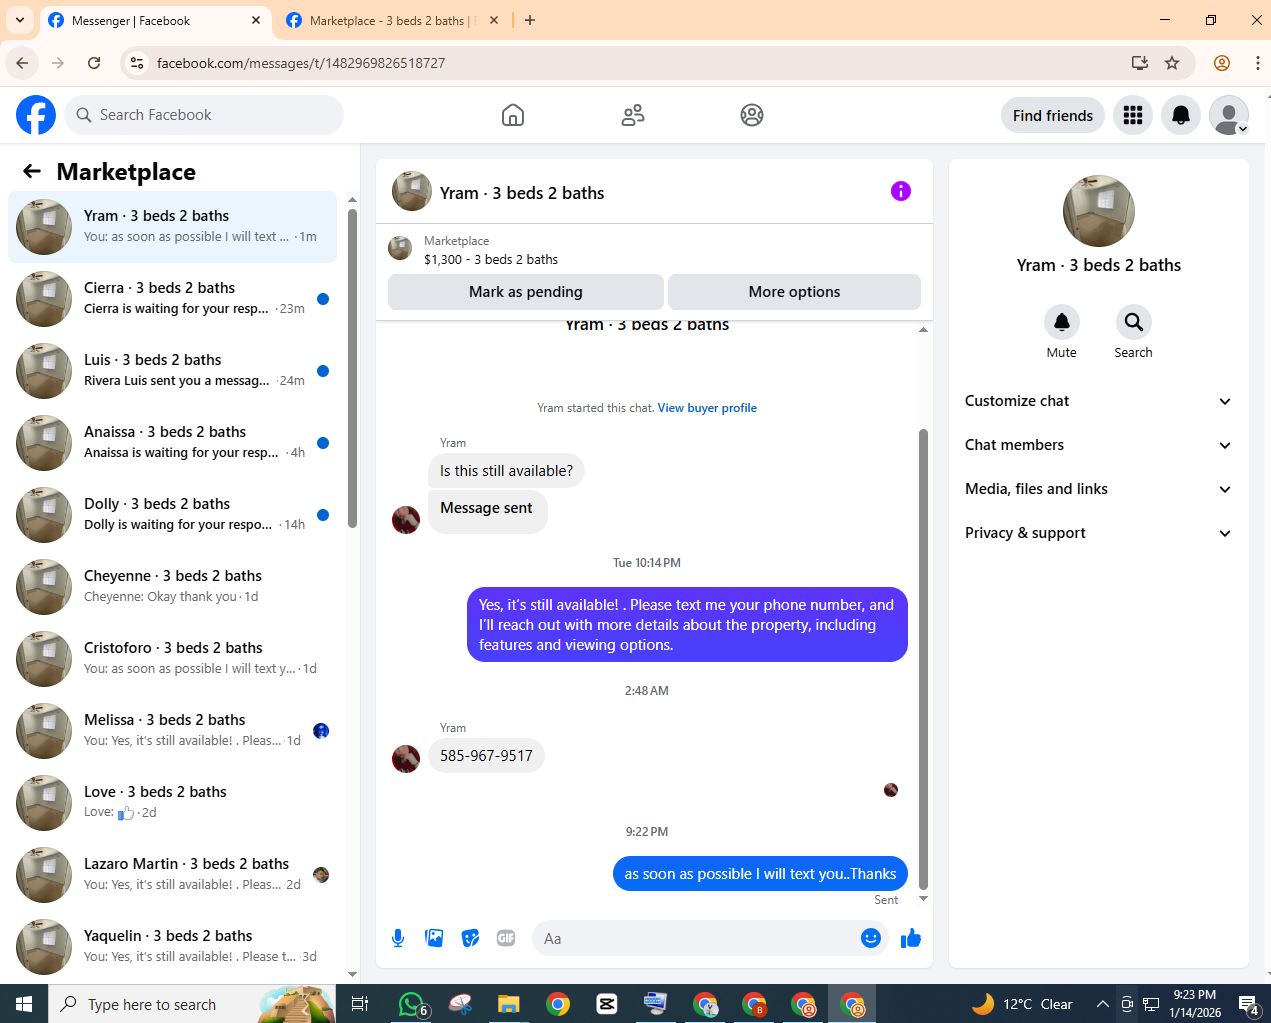The height and width of the screenshot is (1023, 1271).
Task: Open Yram's profile picture in right panel
Action: [x=1098, y=211]
